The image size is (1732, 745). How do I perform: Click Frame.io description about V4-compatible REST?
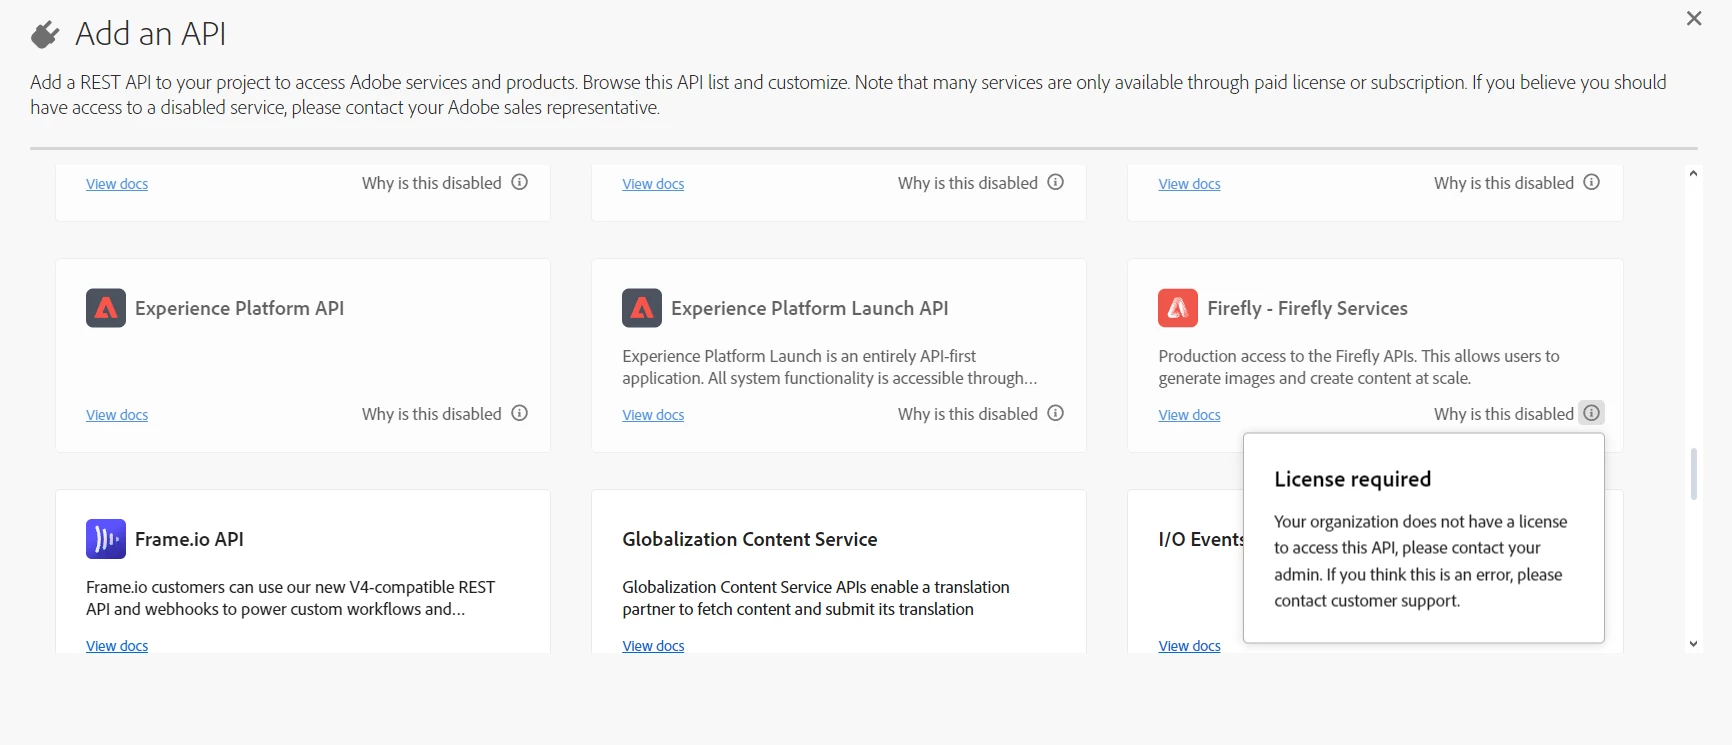pos(290,598)
